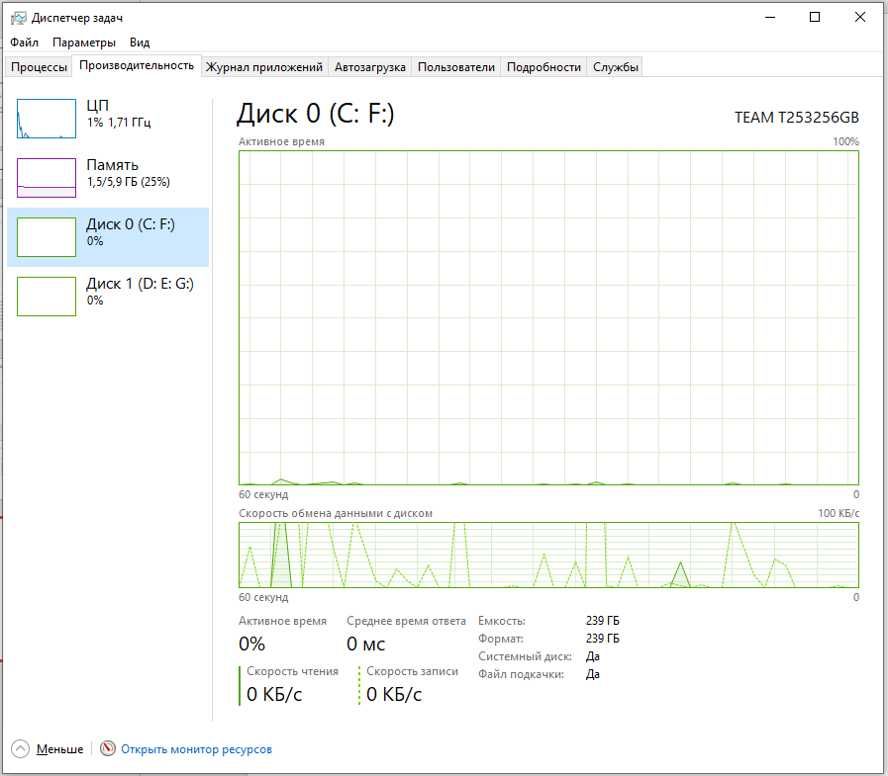Click the Формат 239 ГБ value
Screen dimensions: 888x776
point(603,638)
